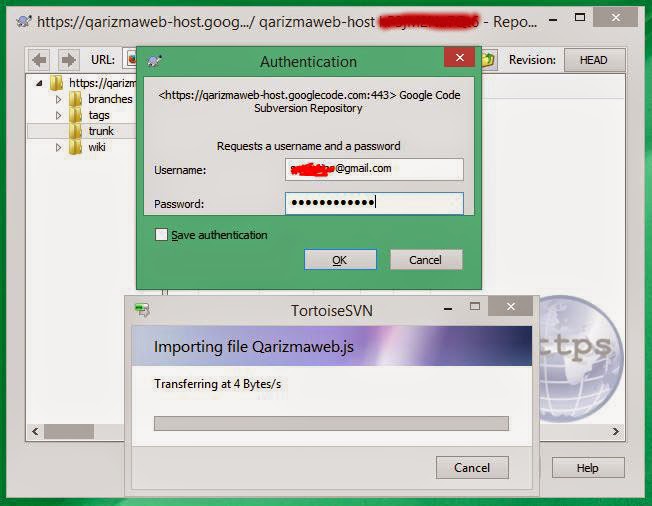Close the Authentication dialog

click(459, 57)
